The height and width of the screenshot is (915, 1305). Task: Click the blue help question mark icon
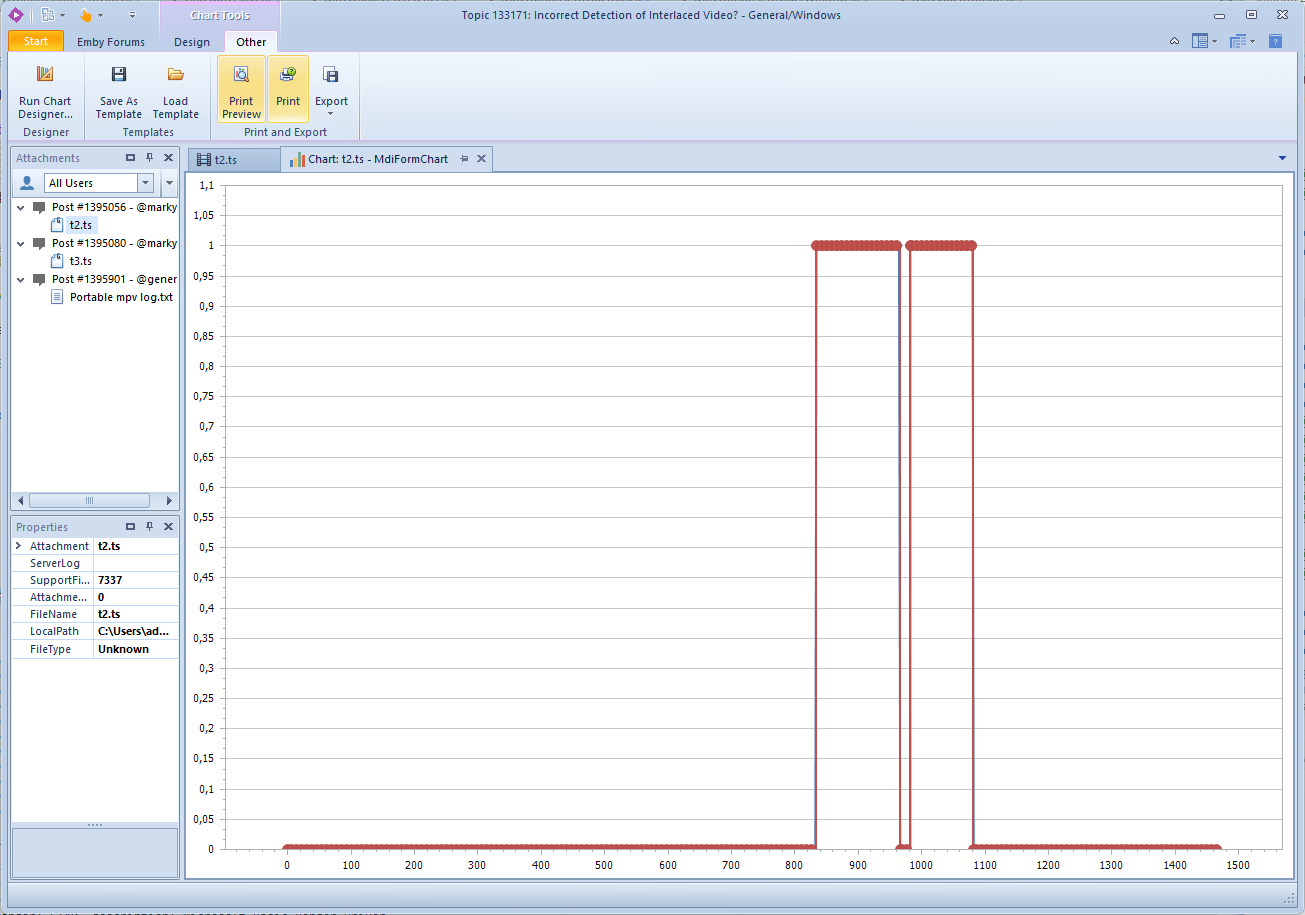[1275, 41]
